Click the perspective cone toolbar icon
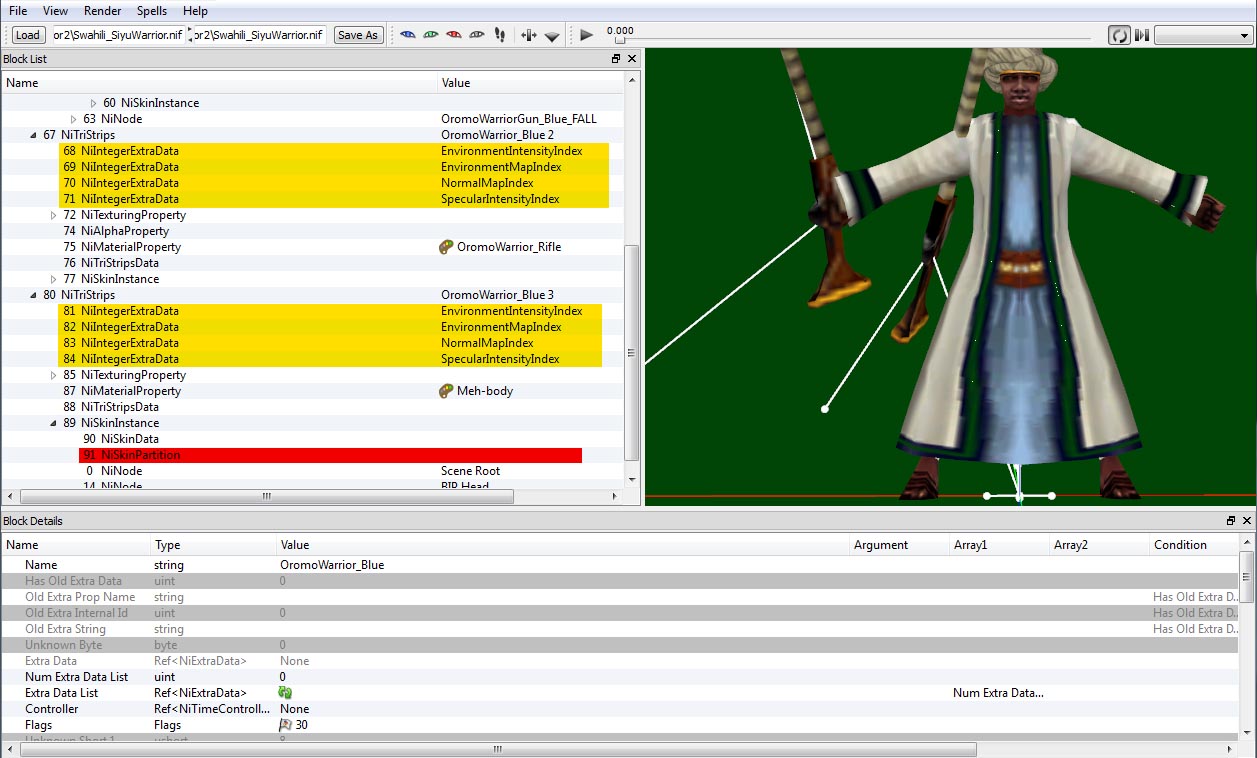Image resolution: width=1257 pixels, height=758 pixels. [552, 36]
